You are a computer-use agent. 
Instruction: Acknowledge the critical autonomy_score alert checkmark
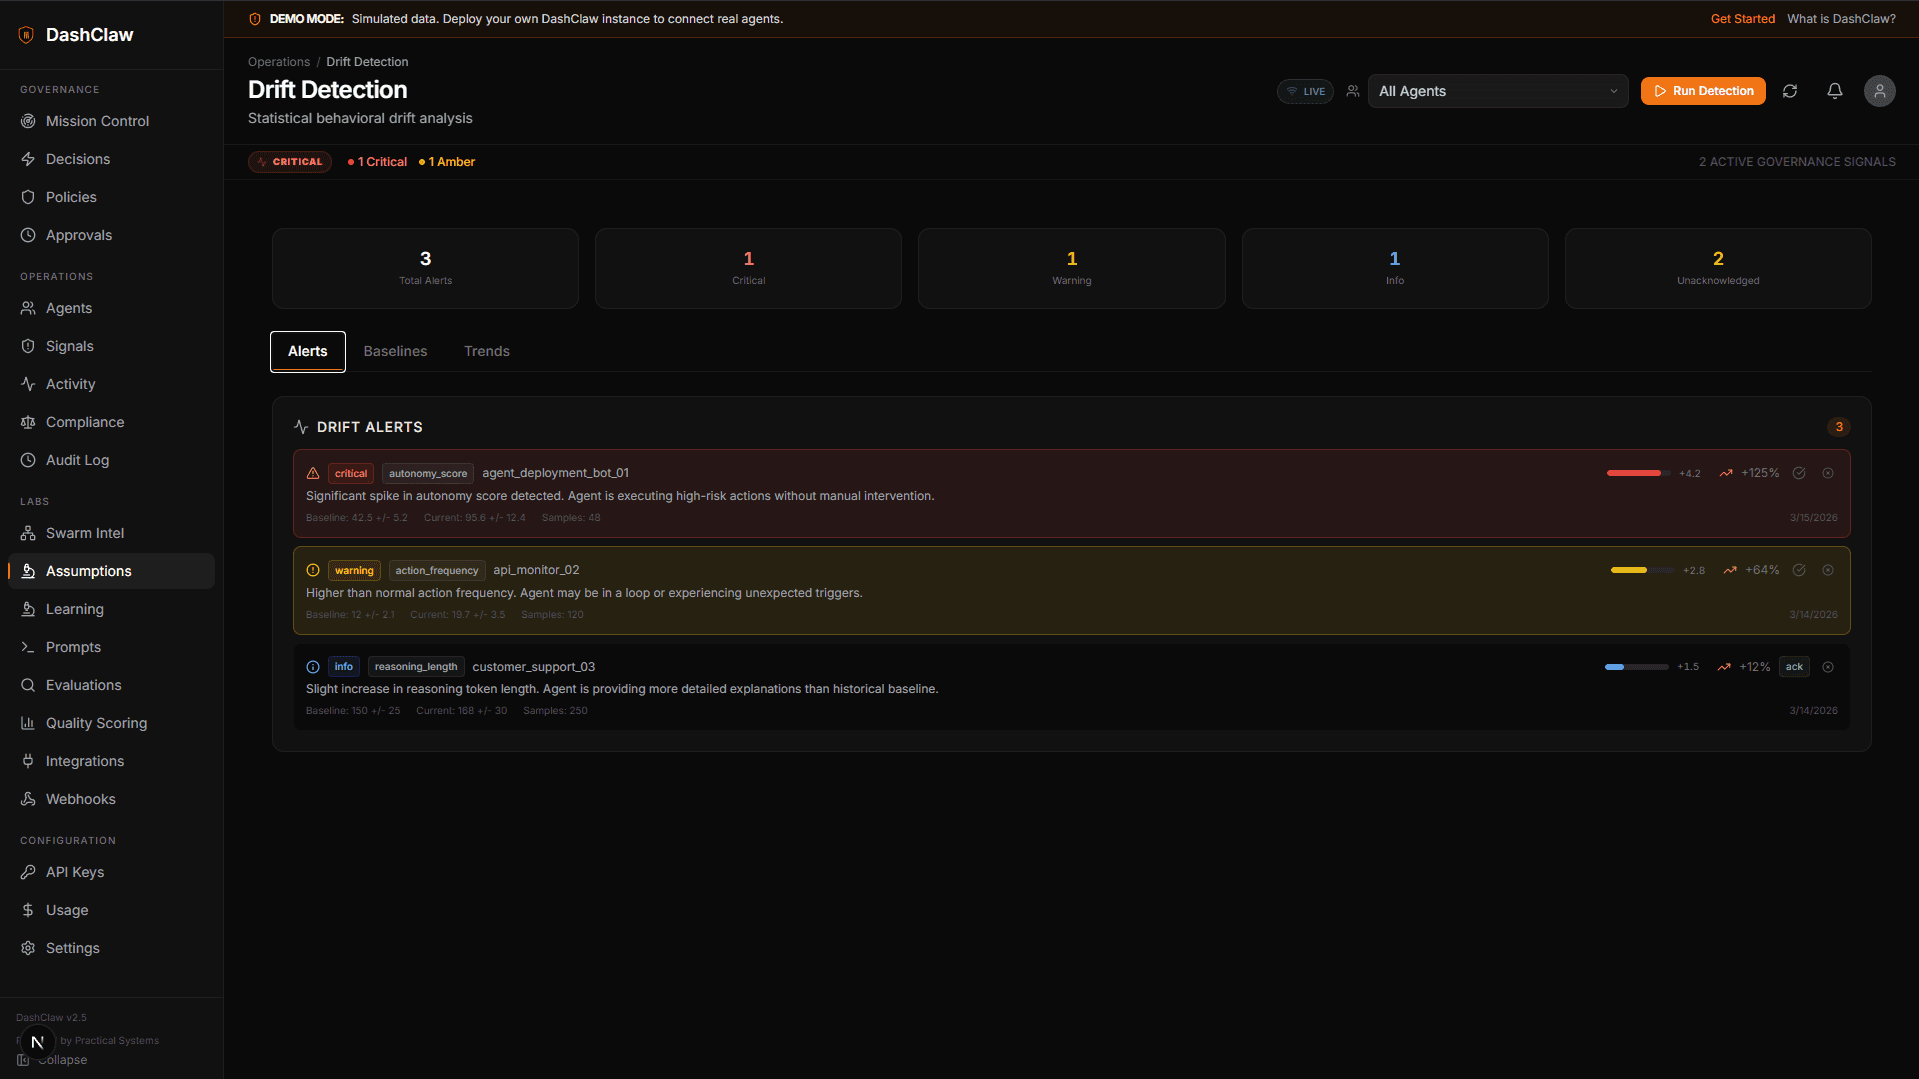(x=1799, y=473)
